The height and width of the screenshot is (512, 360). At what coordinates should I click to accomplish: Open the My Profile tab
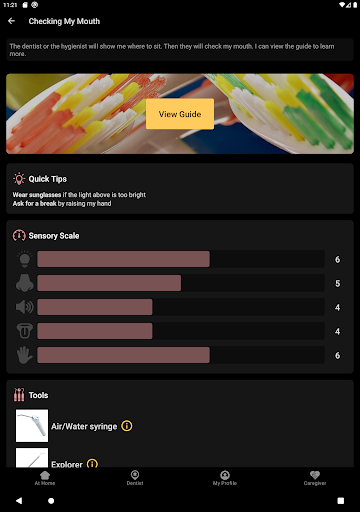coord(225,478)
